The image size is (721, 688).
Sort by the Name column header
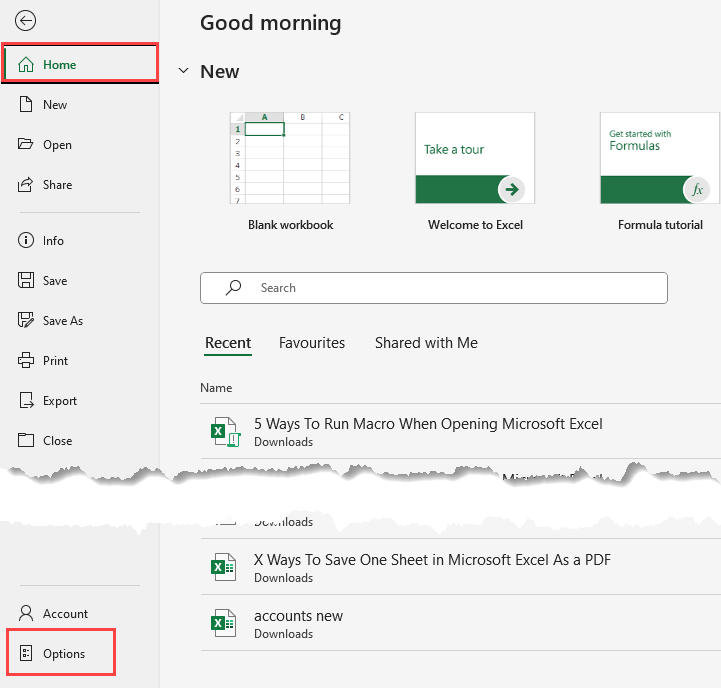click(216, 388)
